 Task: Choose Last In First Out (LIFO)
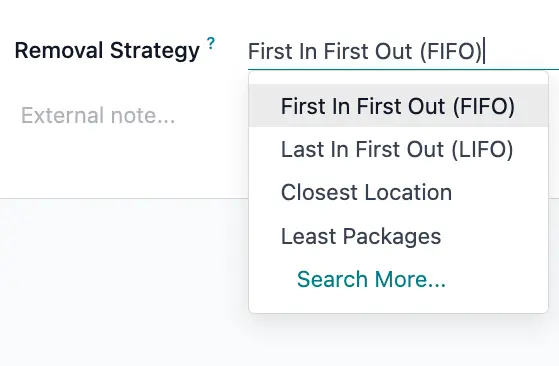click(398, 149)
